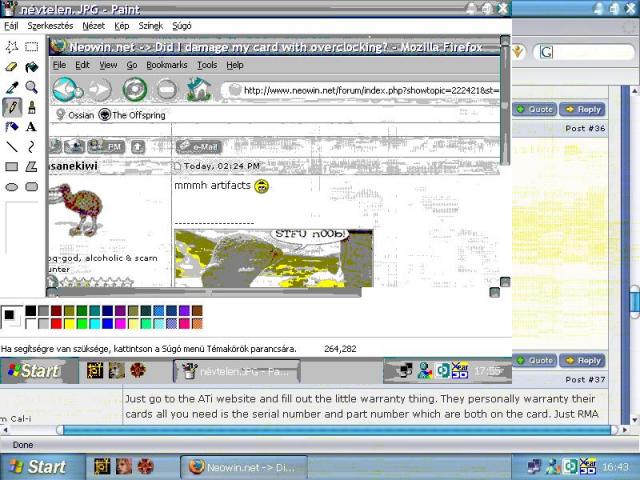Select the orange swatch in the bottom row
The width and height of the screenshot is (640, 480).
click(x=197, y=324)
